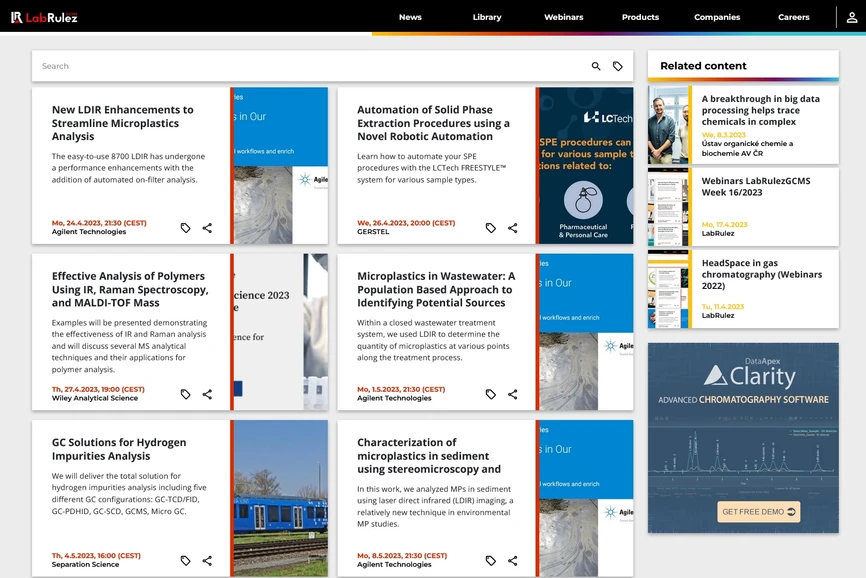
Task: Click 'Agilent Technologies' under New LDIR Enhancements
Action: [89, 232]
